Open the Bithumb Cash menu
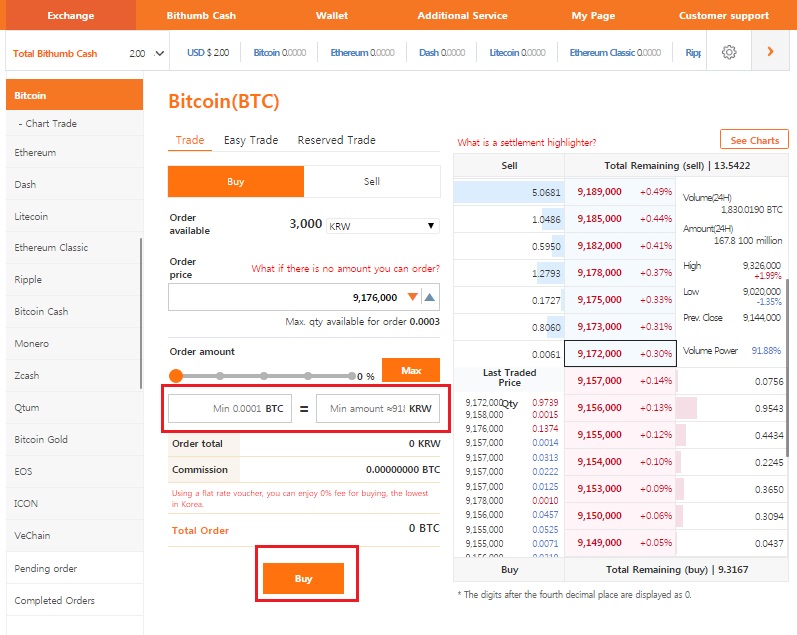The image size is (797, 635). (201, 15)
